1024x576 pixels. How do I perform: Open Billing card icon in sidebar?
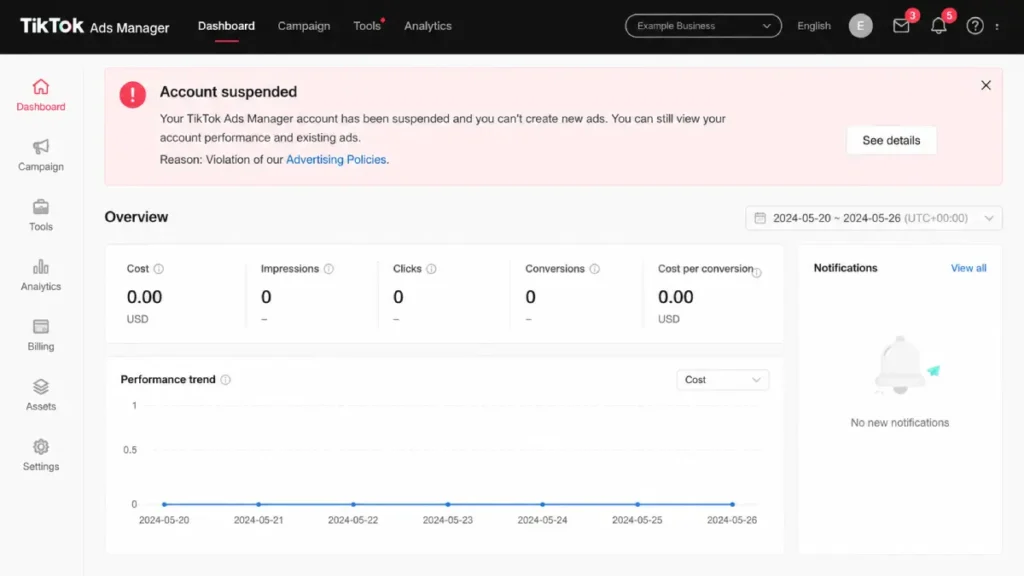(x=40, y=327)
